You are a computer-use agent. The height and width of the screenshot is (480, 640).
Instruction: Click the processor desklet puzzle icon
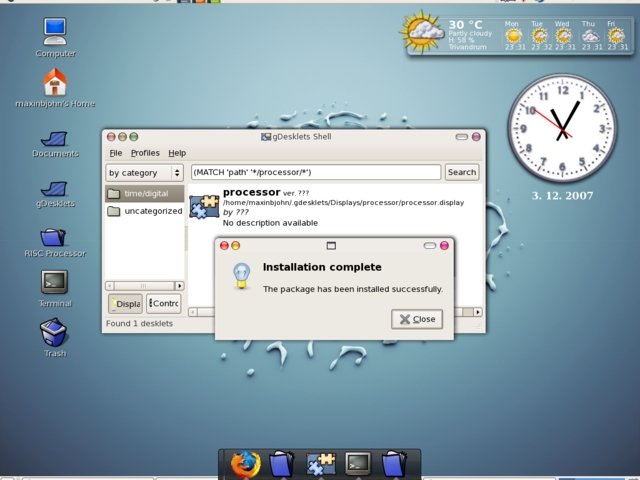click(x=204, y=206)
